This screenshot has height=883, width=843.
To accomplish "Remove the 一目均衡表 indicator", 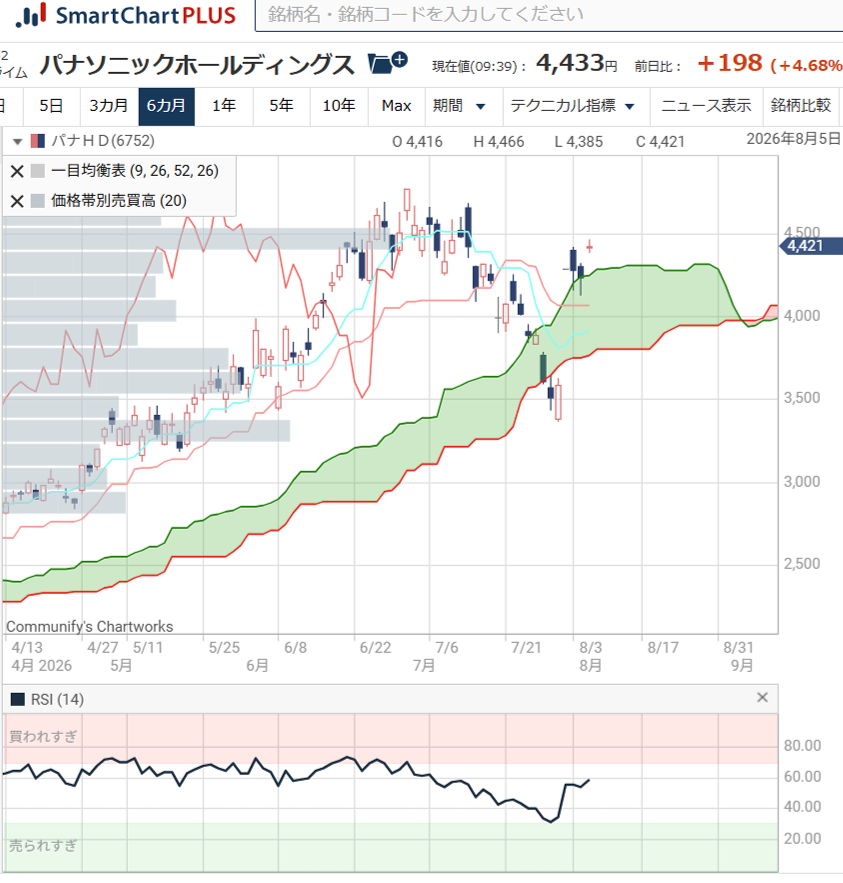I will coord(17,171).
